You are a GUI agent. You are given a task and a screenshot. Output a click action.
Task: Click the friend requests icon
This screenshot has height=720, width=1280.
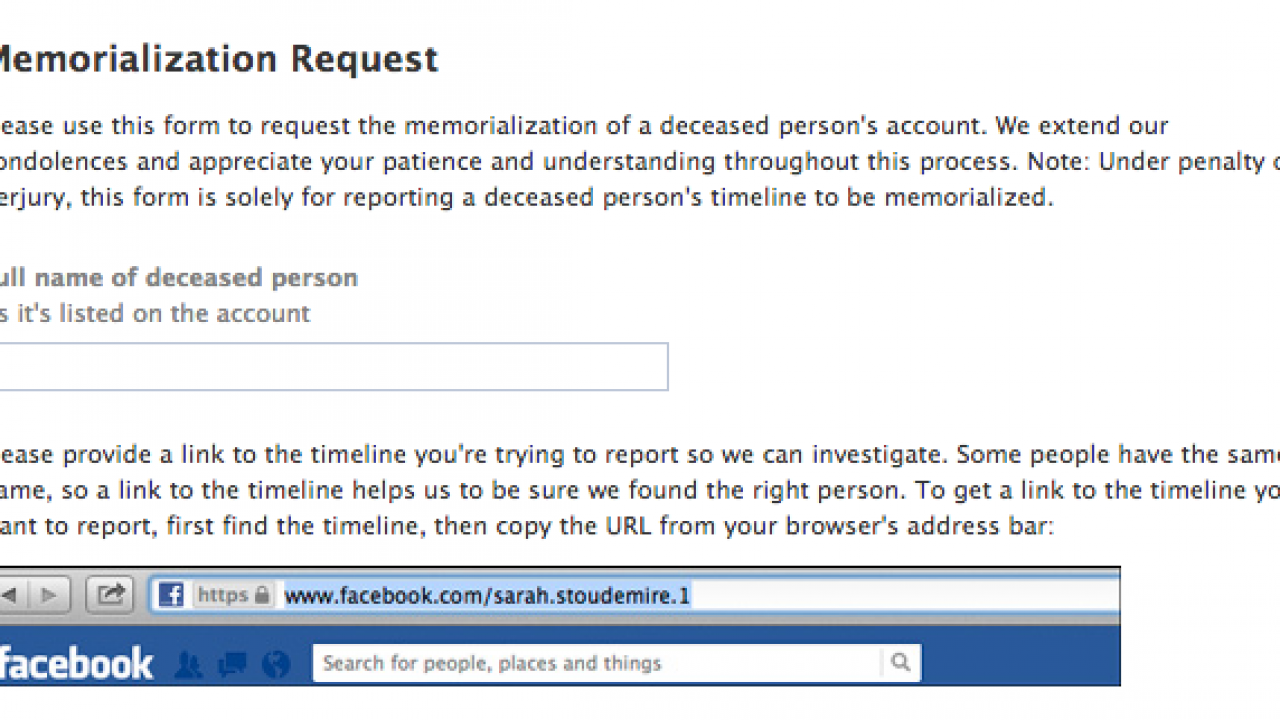188,663
